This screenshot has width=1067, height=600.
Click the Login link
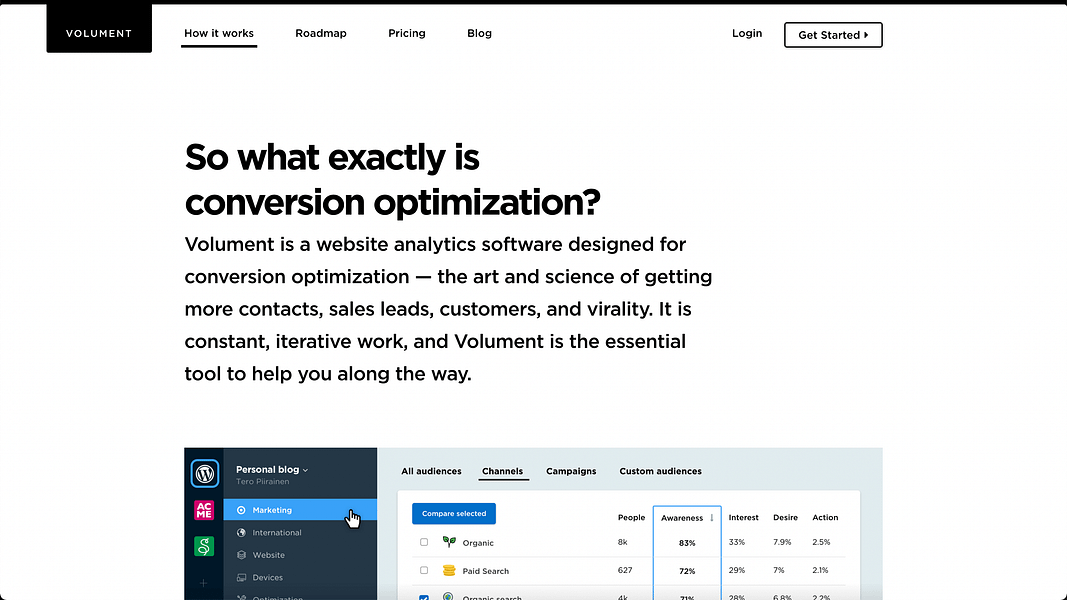click(746, 33)
